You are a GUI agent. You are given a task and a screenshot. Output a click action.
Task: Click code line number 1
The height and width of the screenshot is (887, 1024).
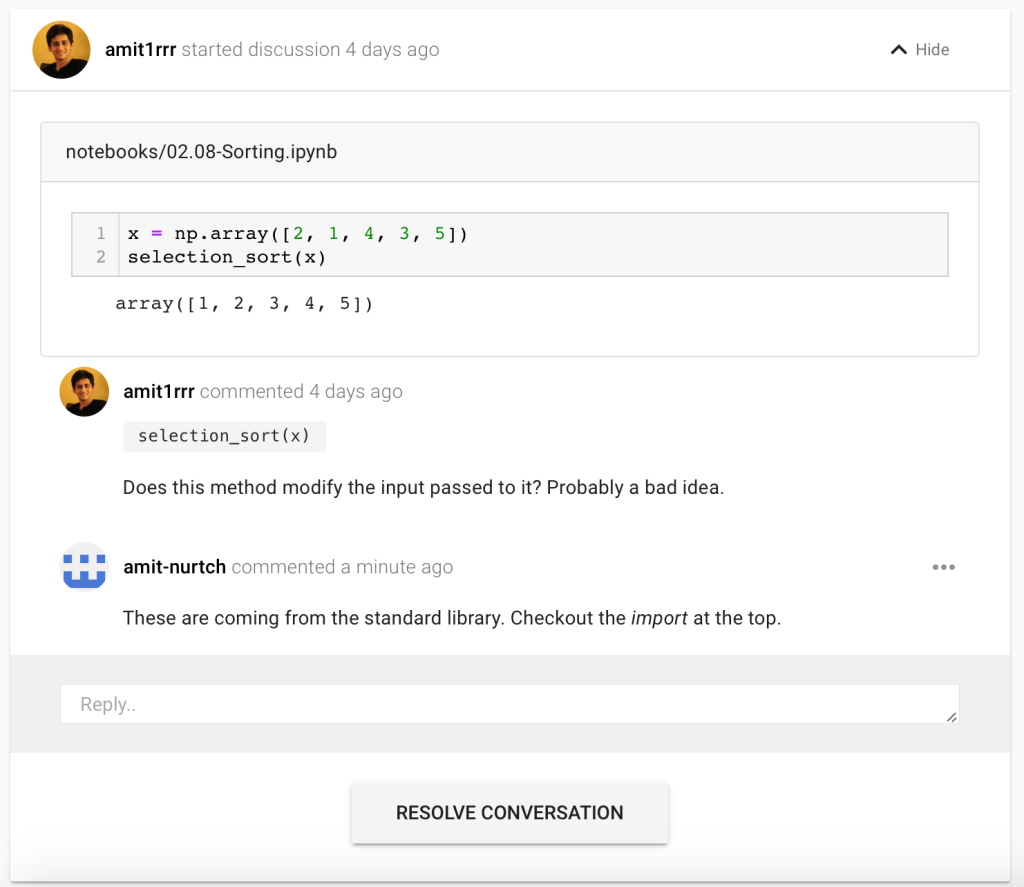pos(101,233)
